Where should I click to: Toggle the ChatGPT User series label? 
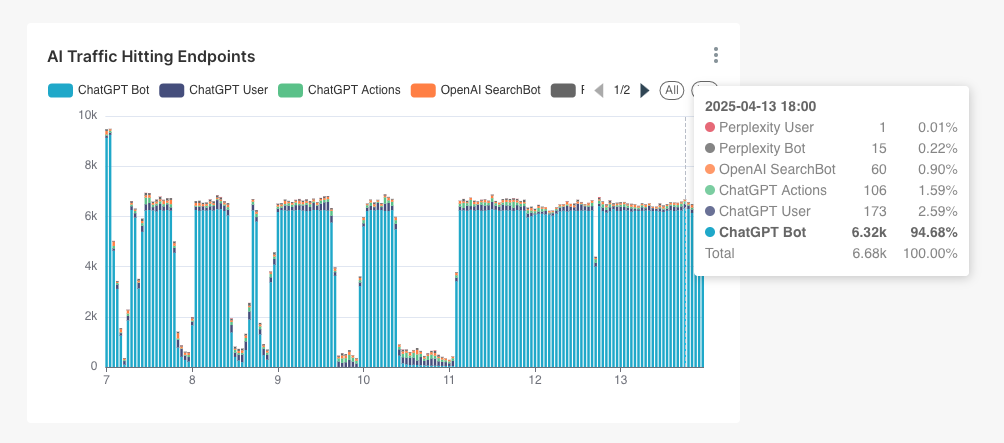pyautogui.click(x=228, y=90)
